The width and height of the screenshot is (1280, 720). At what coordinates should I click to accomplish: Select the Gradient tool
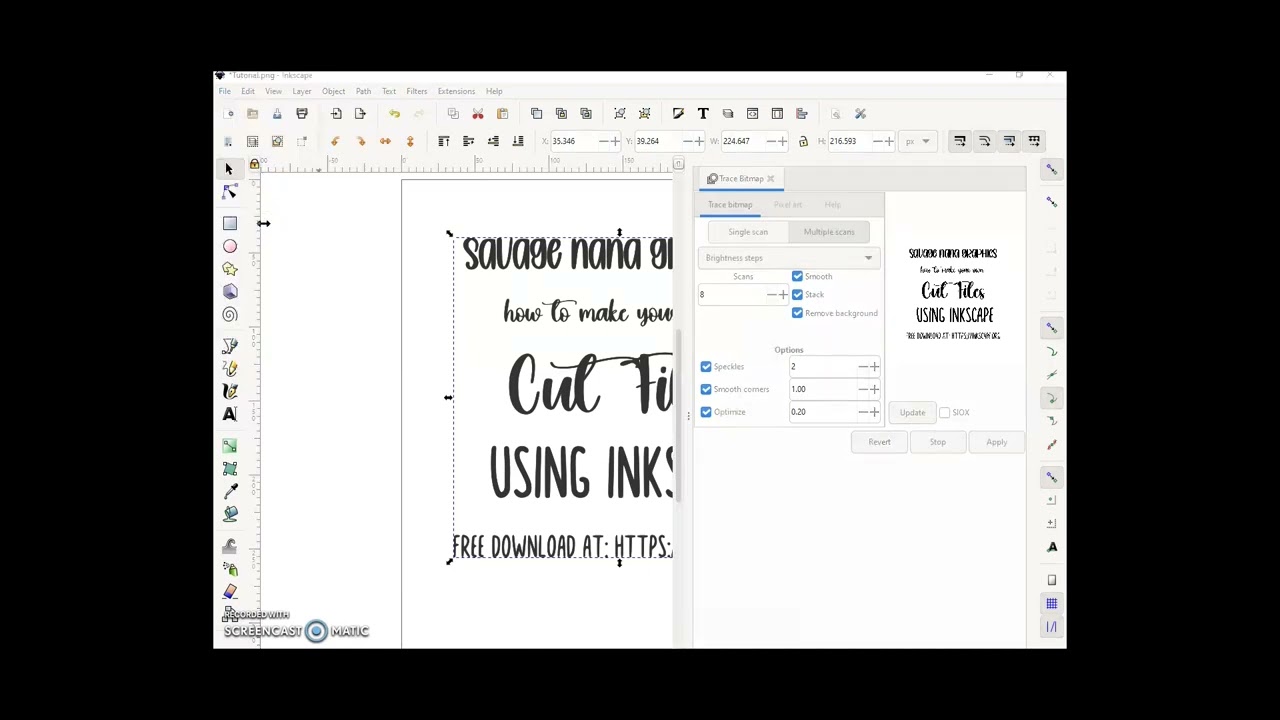click(230, 446)
